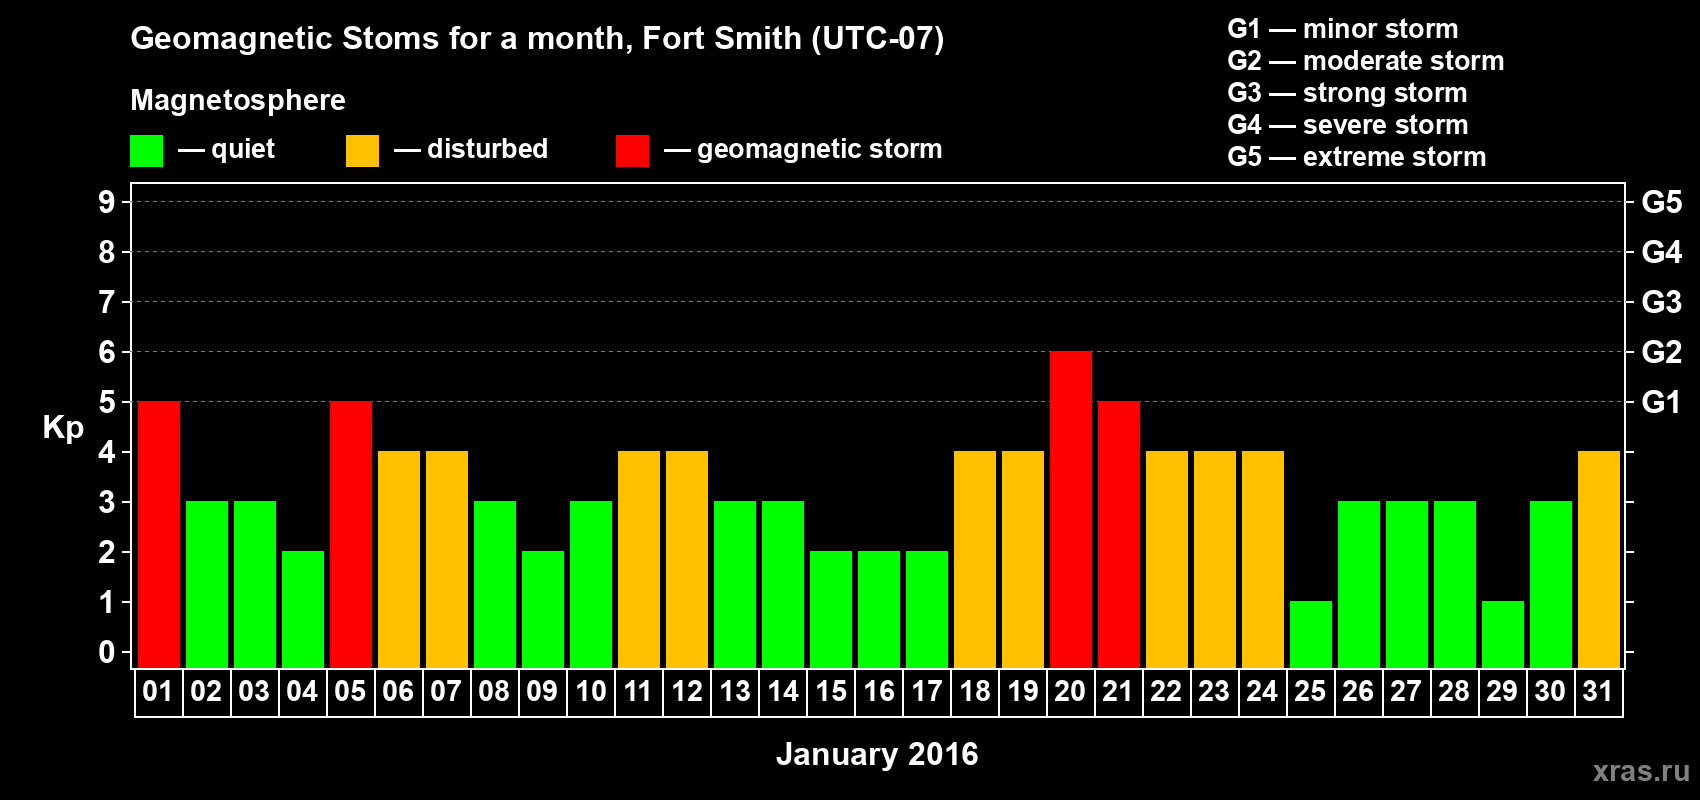The image size is (1700, 800).
Task: Select the yellow bar for January 07
Action: 447,560
